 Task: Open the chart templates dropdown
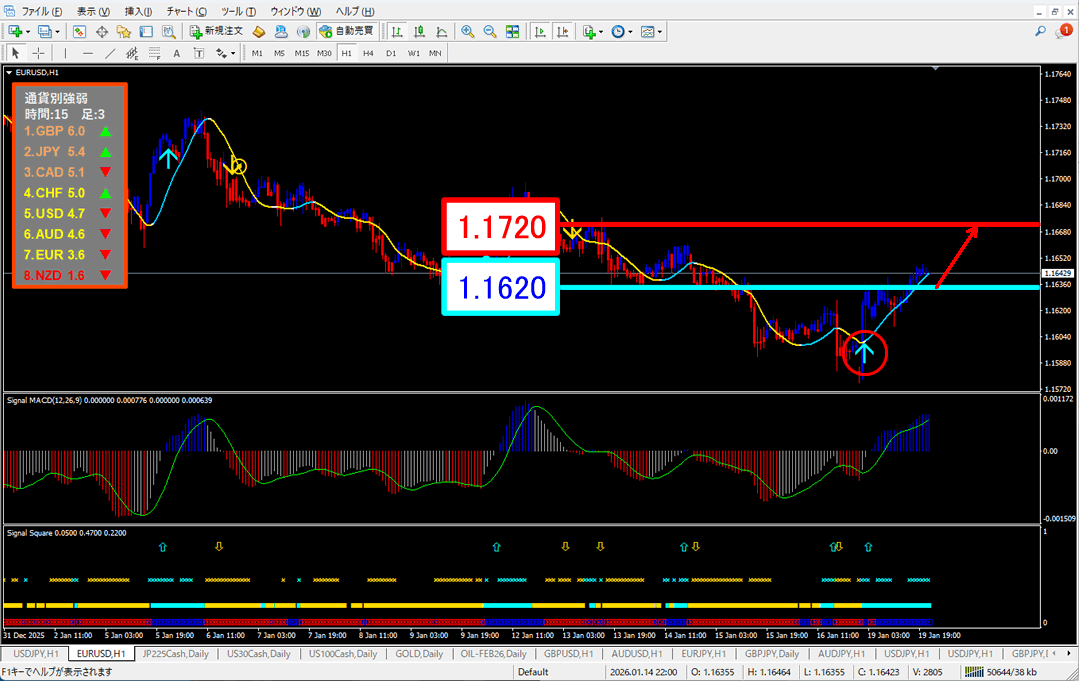[x=661, y=32]
